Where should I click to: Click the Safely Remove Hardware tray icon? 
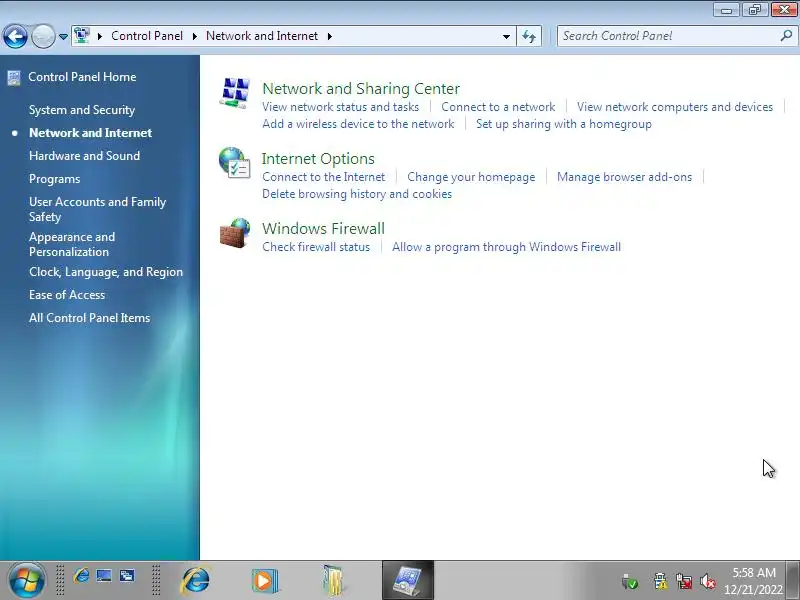pyautogui.click(x=630, y=581)
